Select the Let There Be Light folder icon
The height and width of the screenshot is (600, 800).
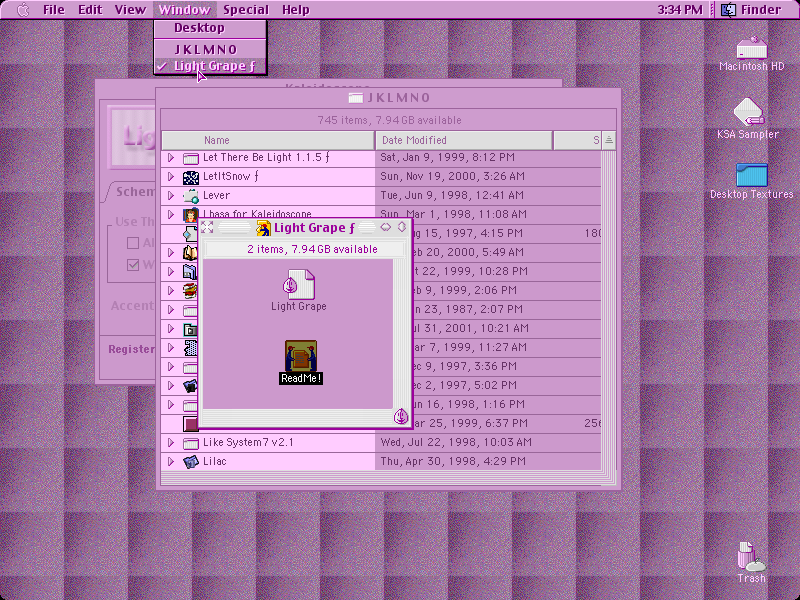191,158
